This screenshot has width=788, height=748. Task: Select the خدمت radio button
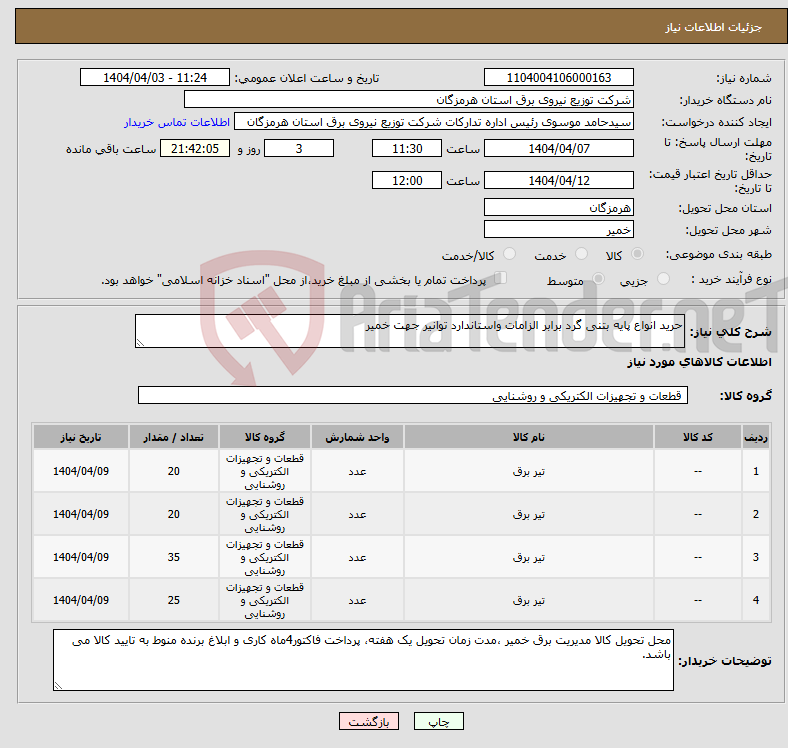581,254
